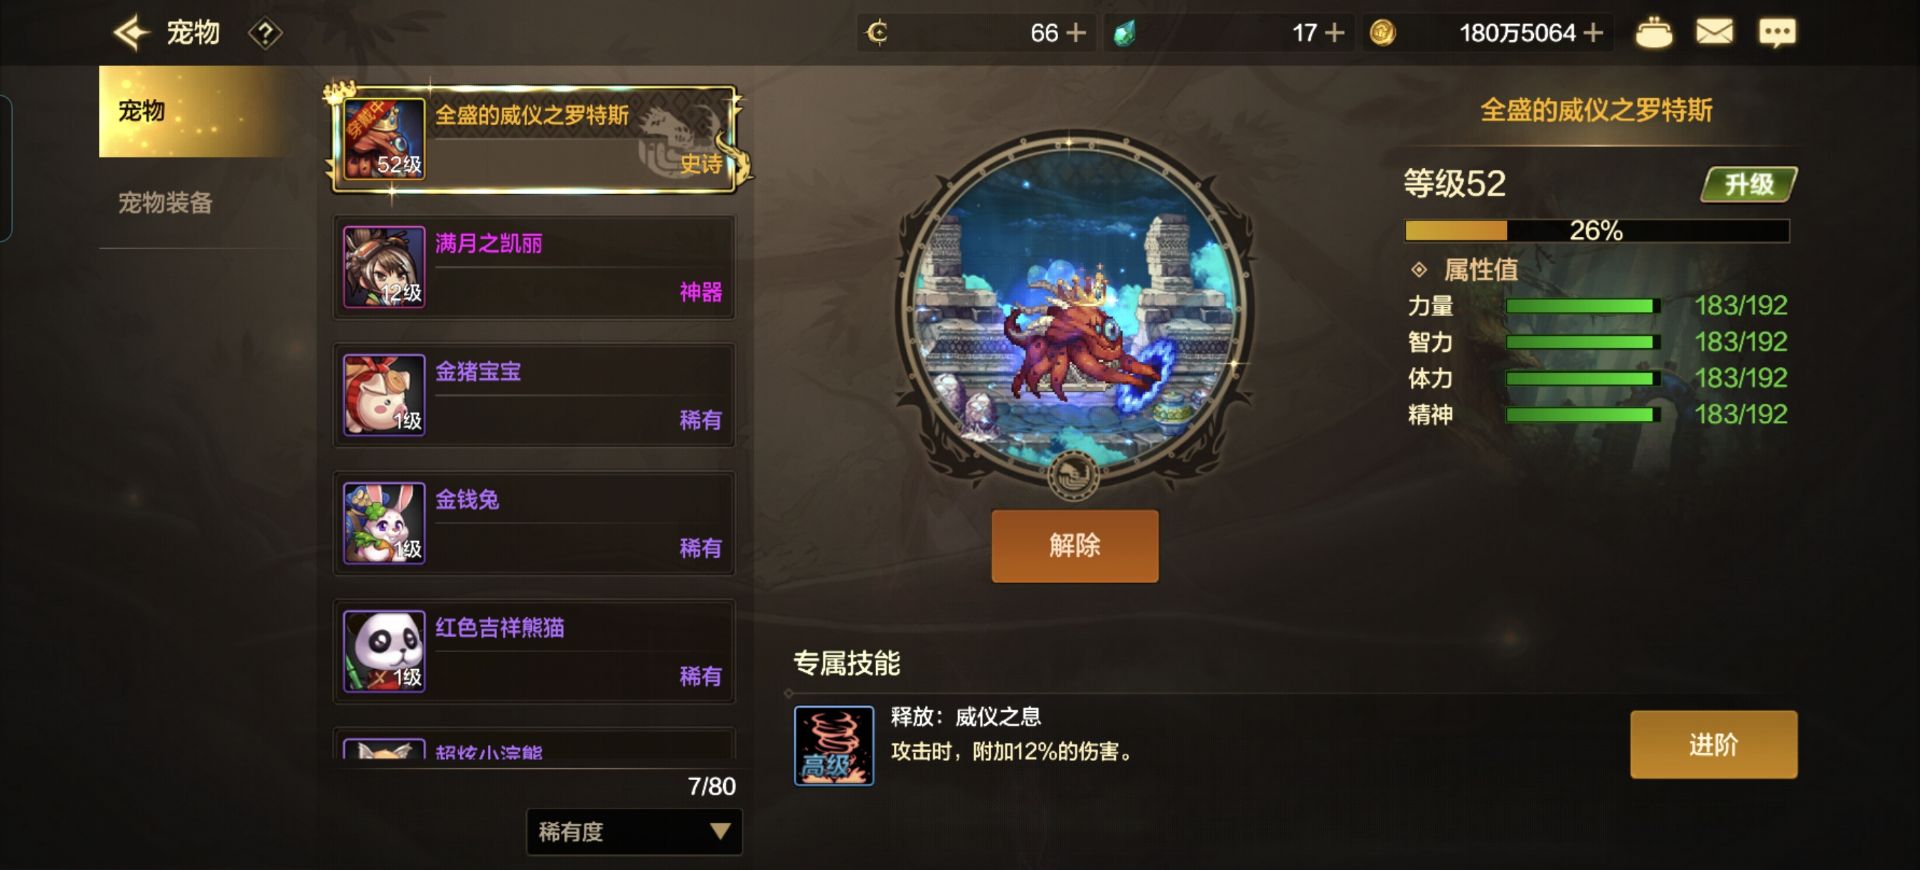The height and width of the screenshot is (870, 1920).
Task: Select the 红色吉祥熊猫 pet entry
Action: [x=534, y=652]
